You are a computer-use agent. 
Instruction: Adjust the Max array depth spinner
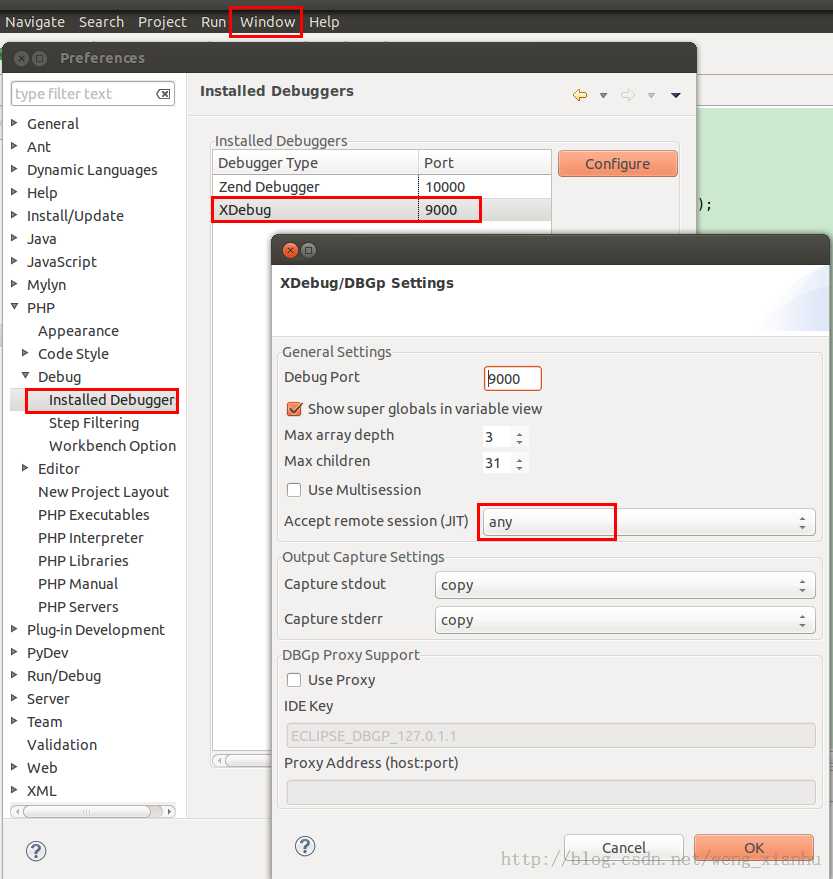[x=519, y=437]
